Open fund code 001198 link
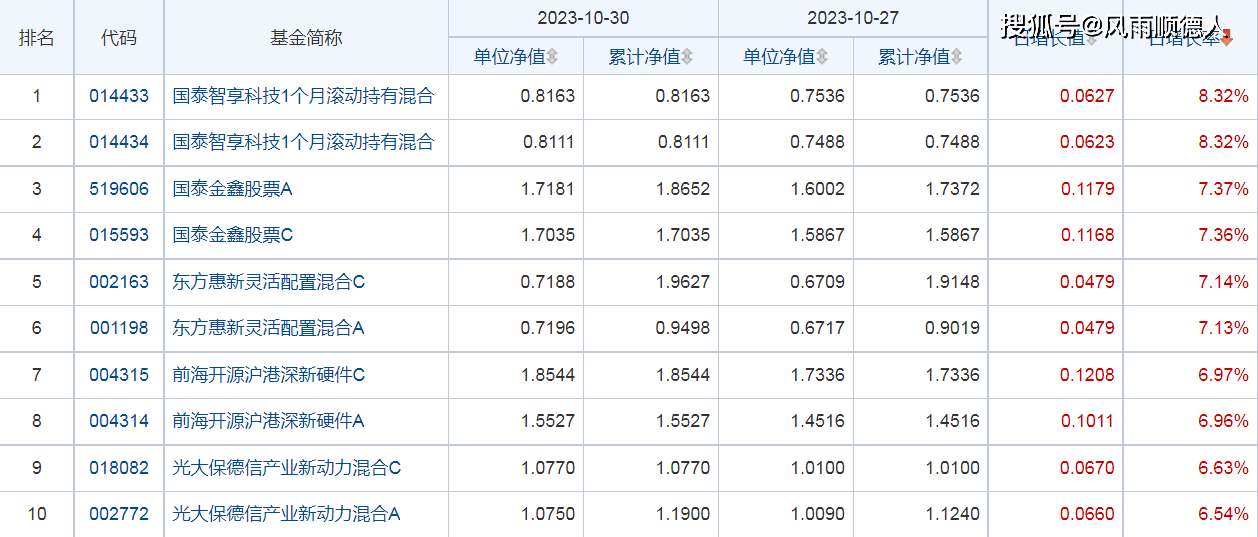Viewport: 1258px width, 537px height. pyautogui.click(x=119, y=328)
